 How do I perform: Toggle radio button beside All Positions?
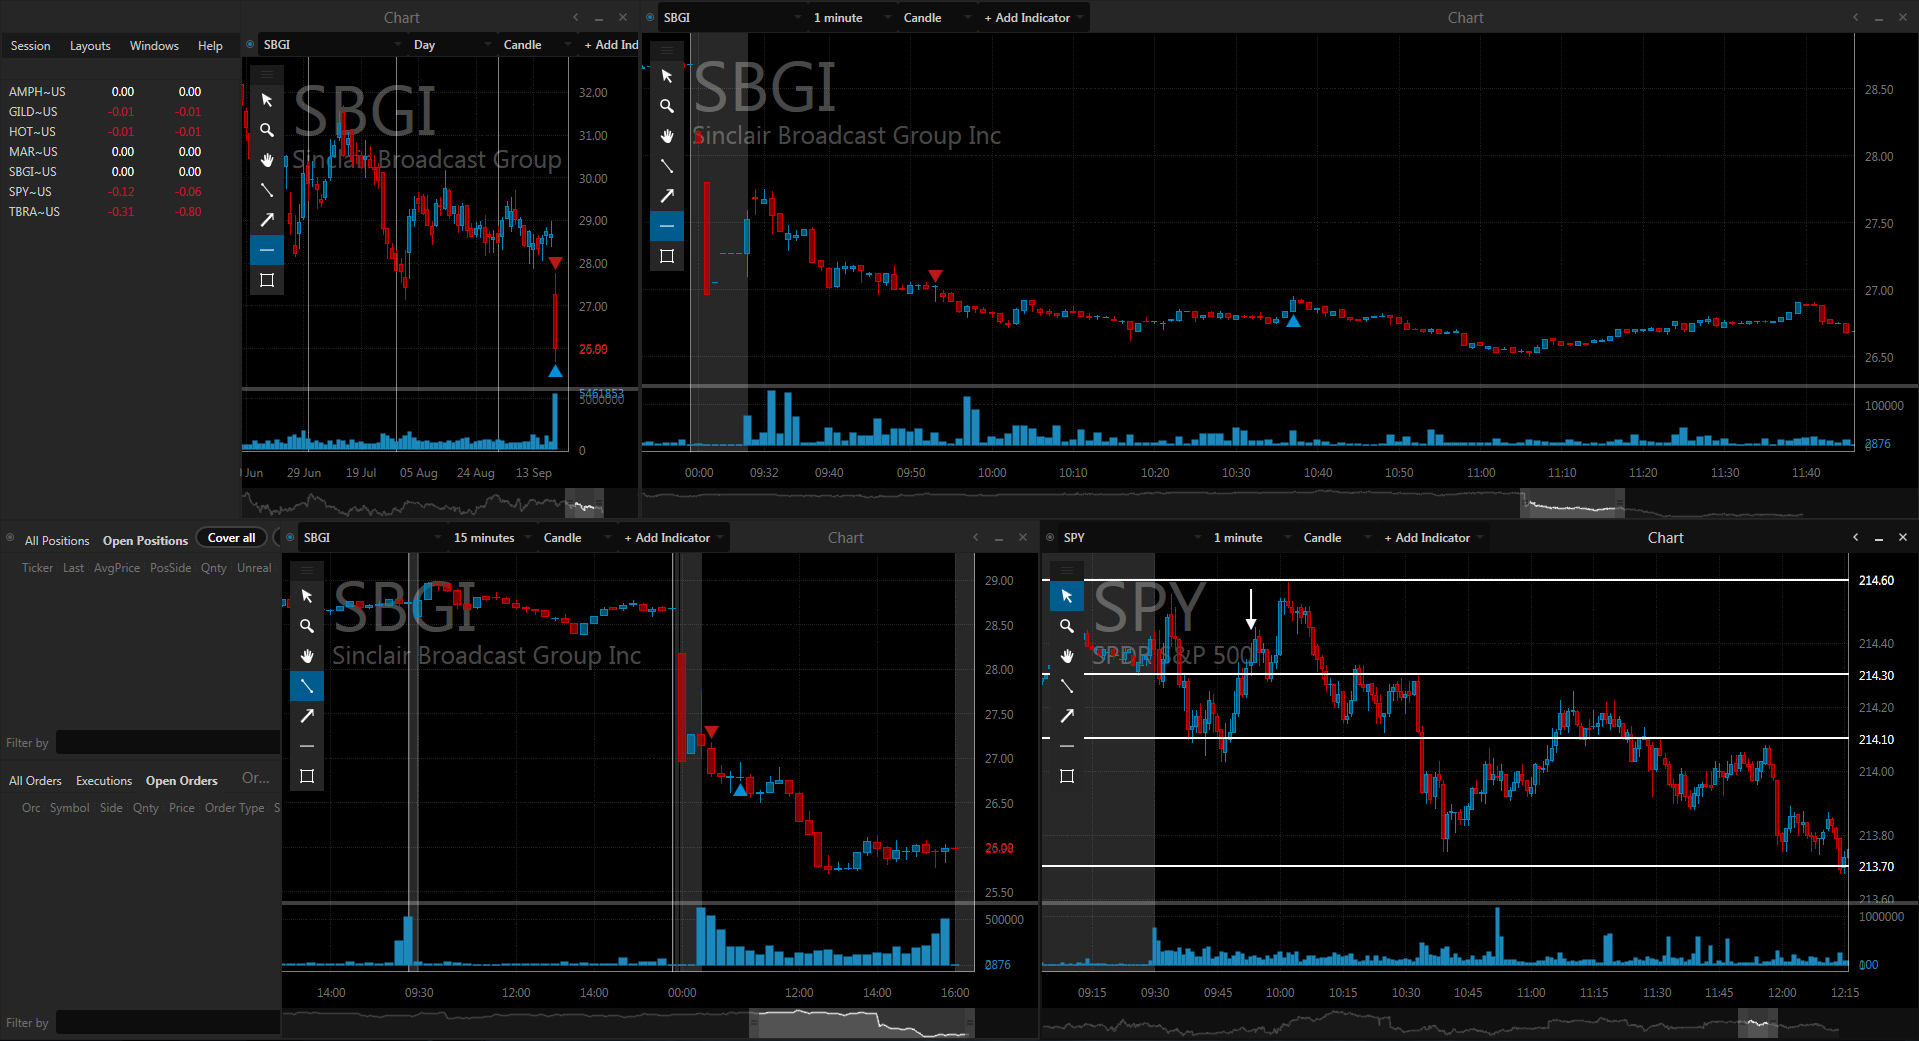tap(10, 538)
